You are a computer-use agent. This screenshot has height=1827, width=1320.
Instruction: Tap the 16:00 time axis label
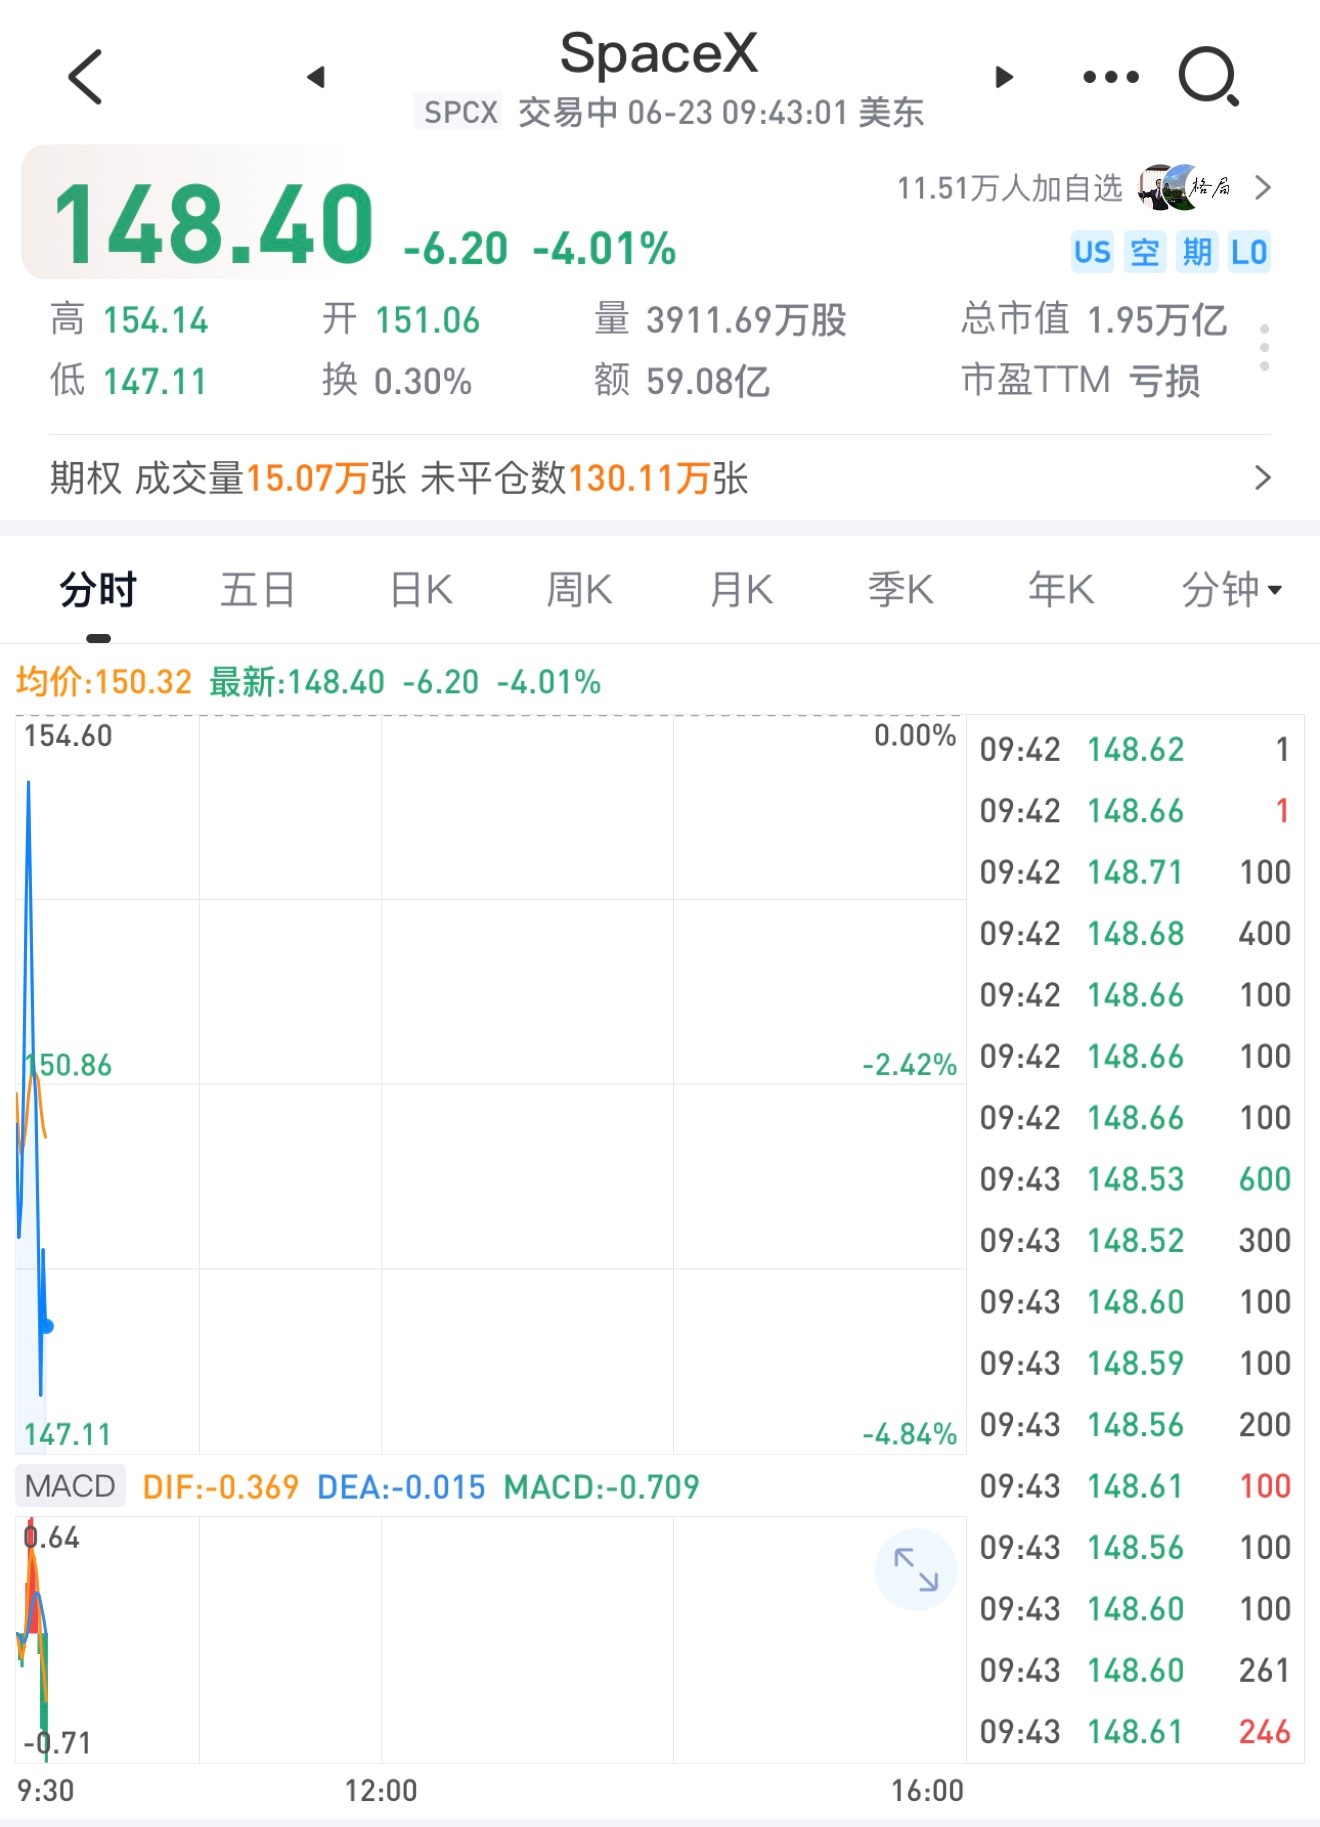927,1790
